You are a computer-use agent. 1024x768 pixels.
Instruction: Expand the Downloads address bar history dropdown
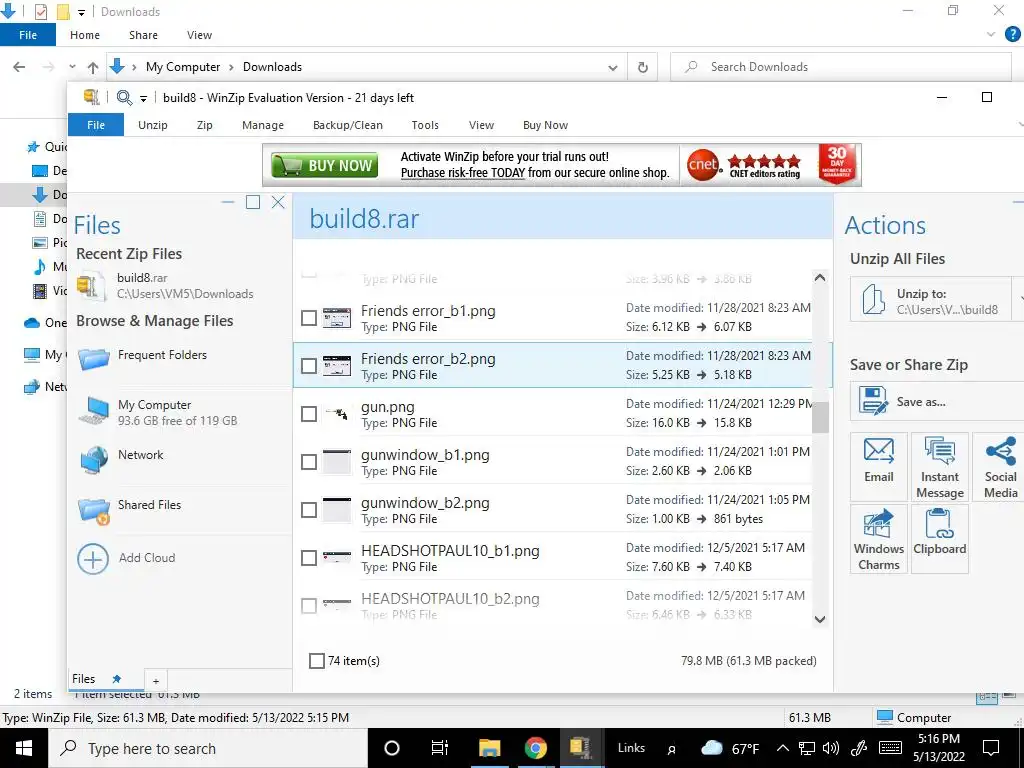[x=613, y=67]
